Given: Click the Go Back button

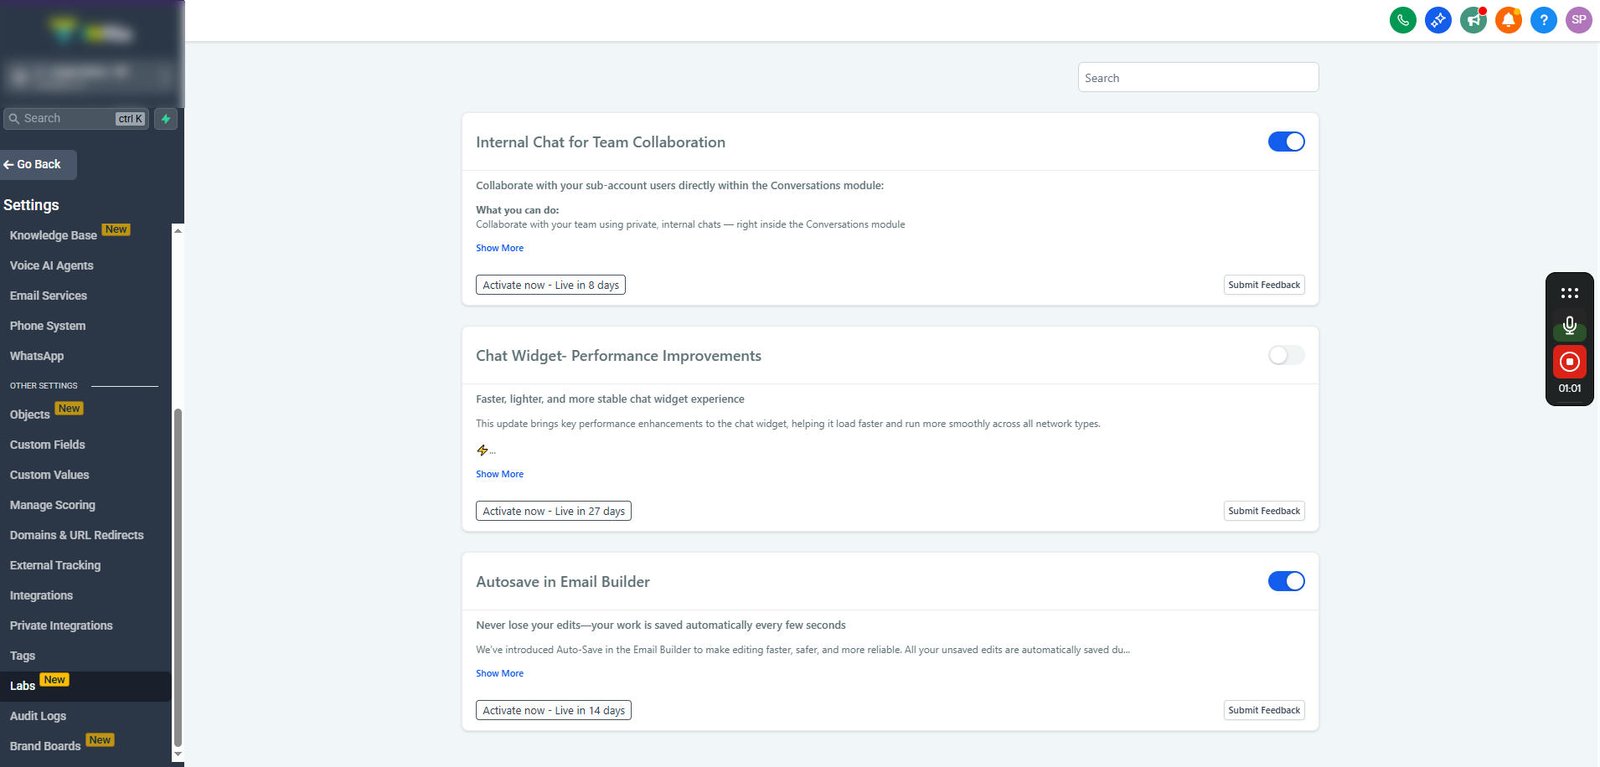Looking at the screenshot, I should tap(38, 165).
